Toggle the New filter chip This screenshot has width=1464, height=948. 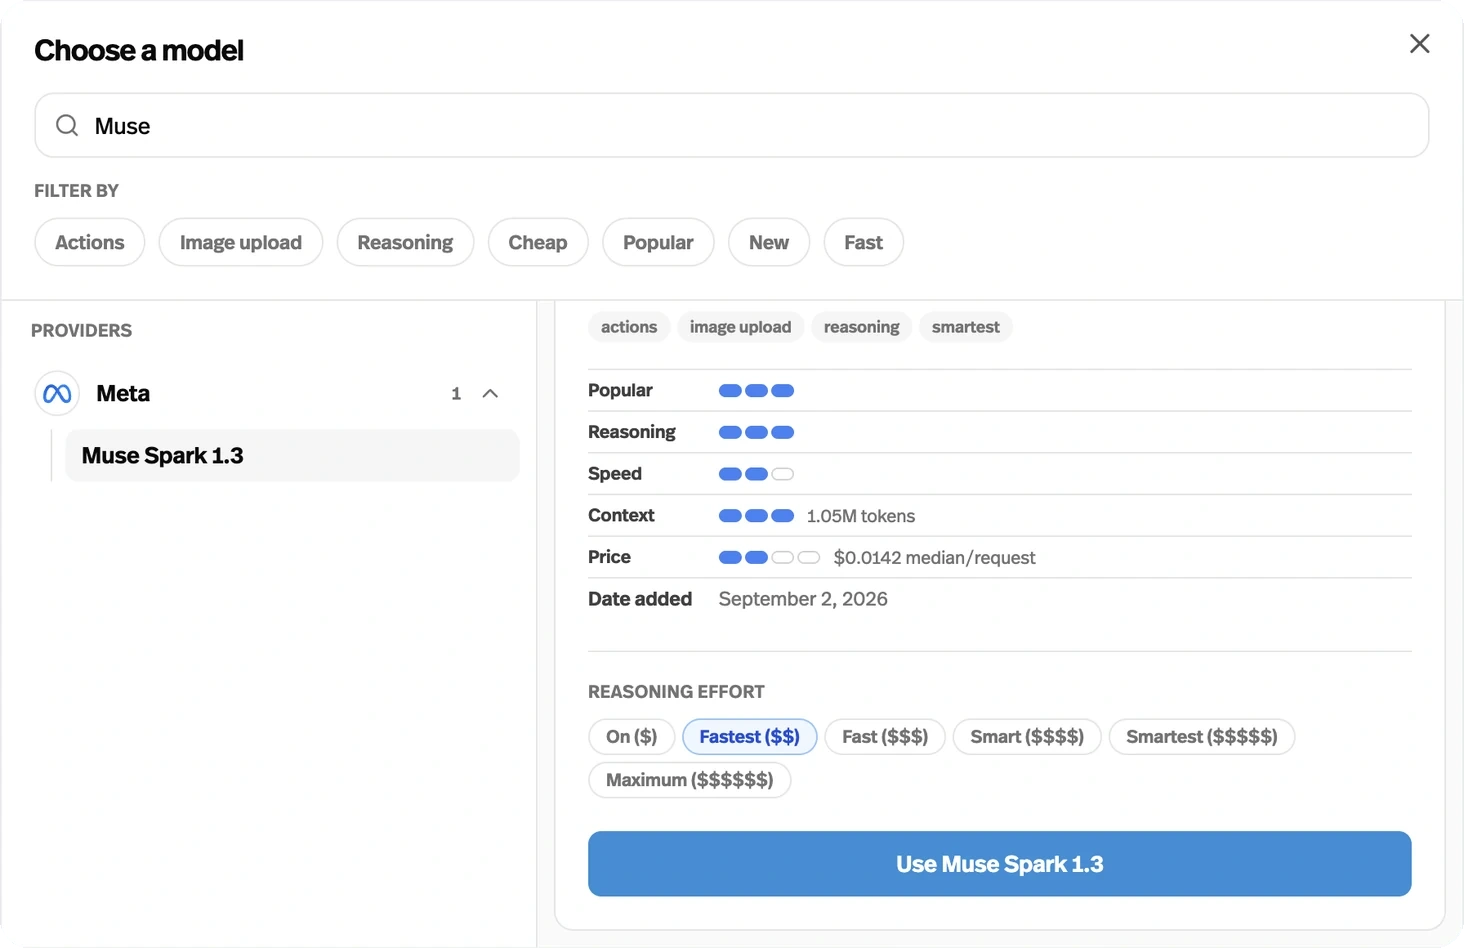point(769,242)
